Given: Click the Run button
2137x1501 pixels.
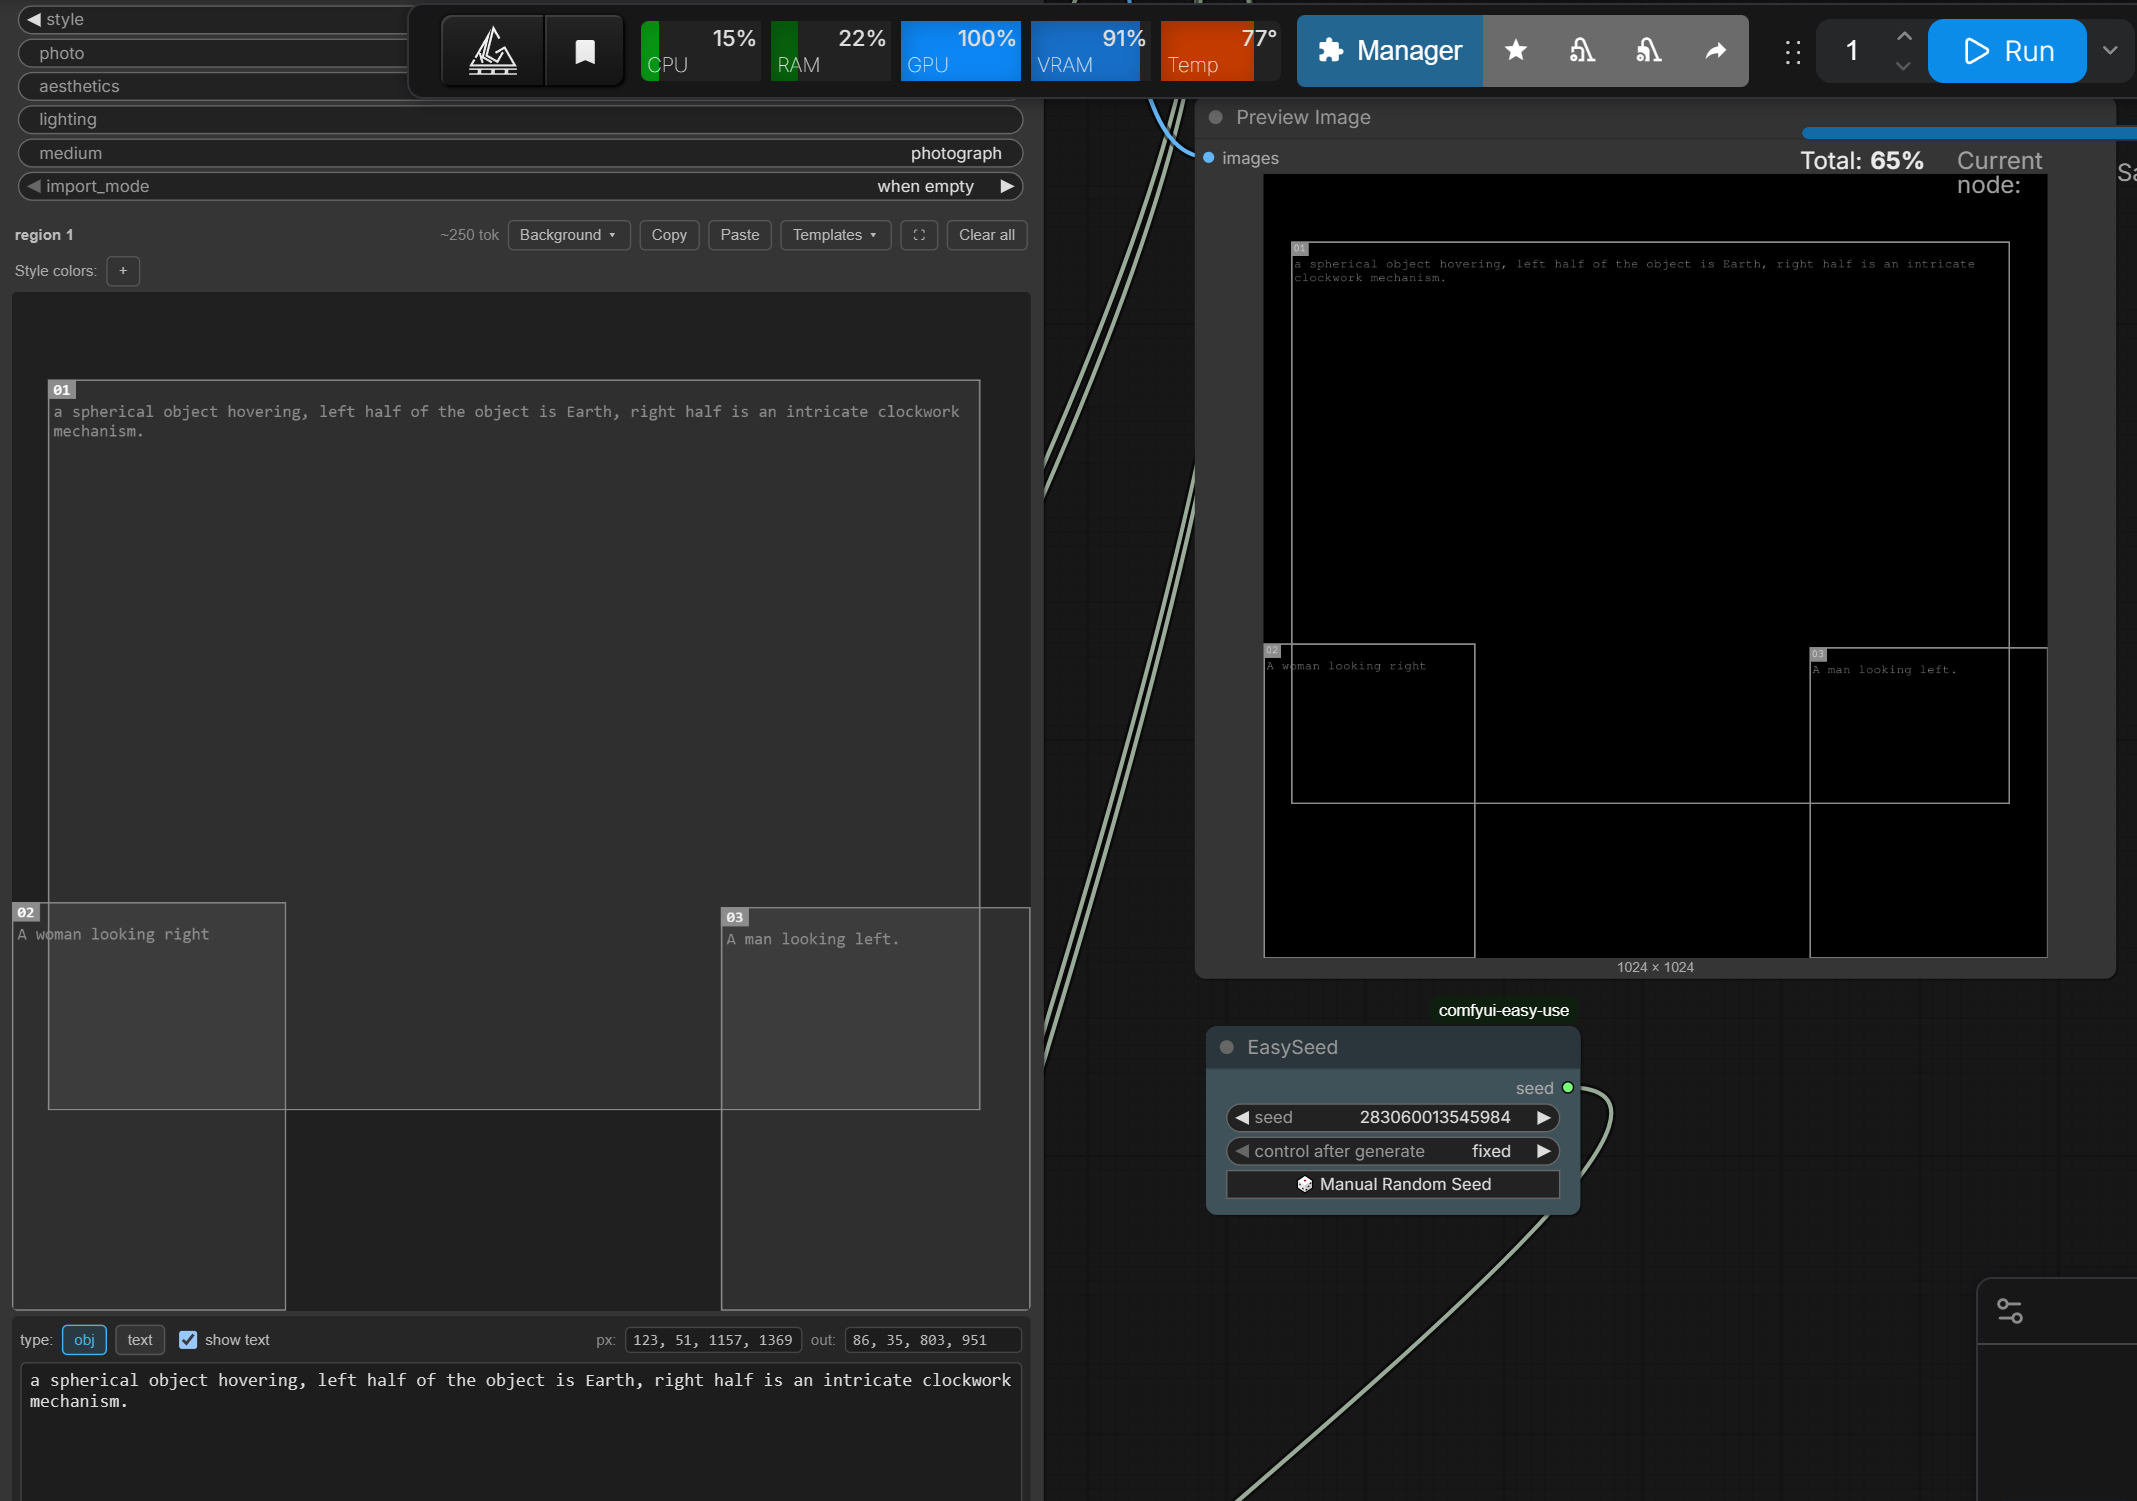Looking at the screenshot, I should click(2007, 51).
